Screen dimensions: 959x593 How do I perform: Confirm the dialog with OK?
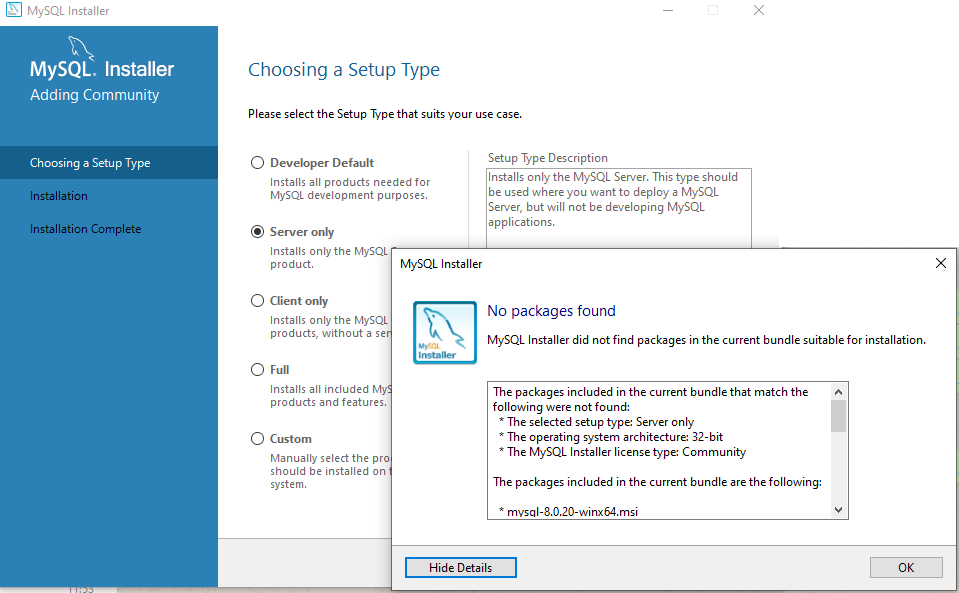pyautogui.click(x=906, y=567)
